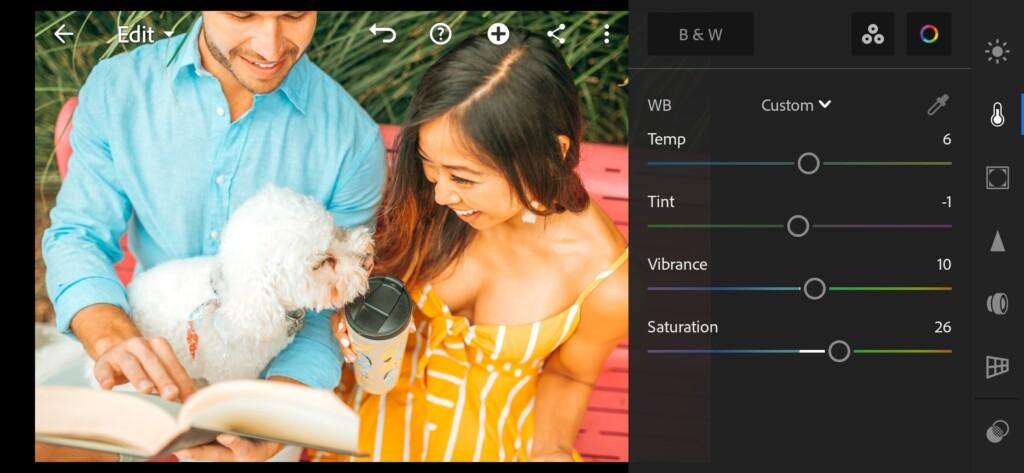Click the Tint value -1
Screen dimensions: 1024x473
pyautogui.click(x=946, y=202)
